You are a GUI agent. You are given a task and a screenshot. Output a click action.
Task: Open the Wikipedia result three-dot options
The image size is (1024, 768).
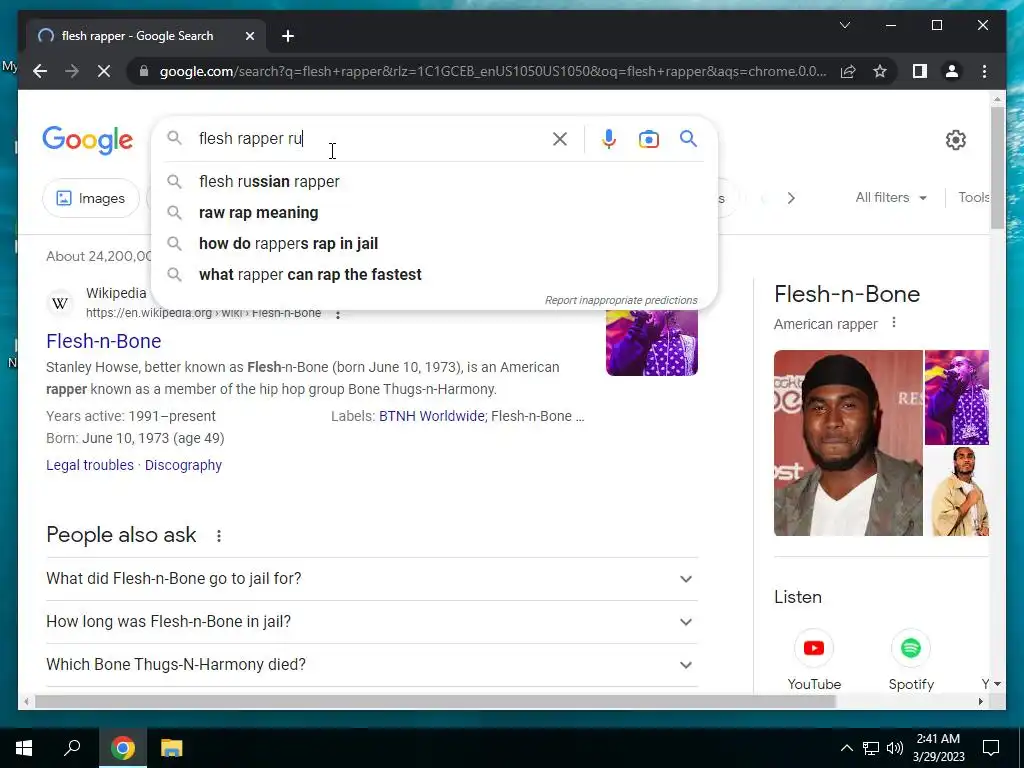(x=338, y=315)
